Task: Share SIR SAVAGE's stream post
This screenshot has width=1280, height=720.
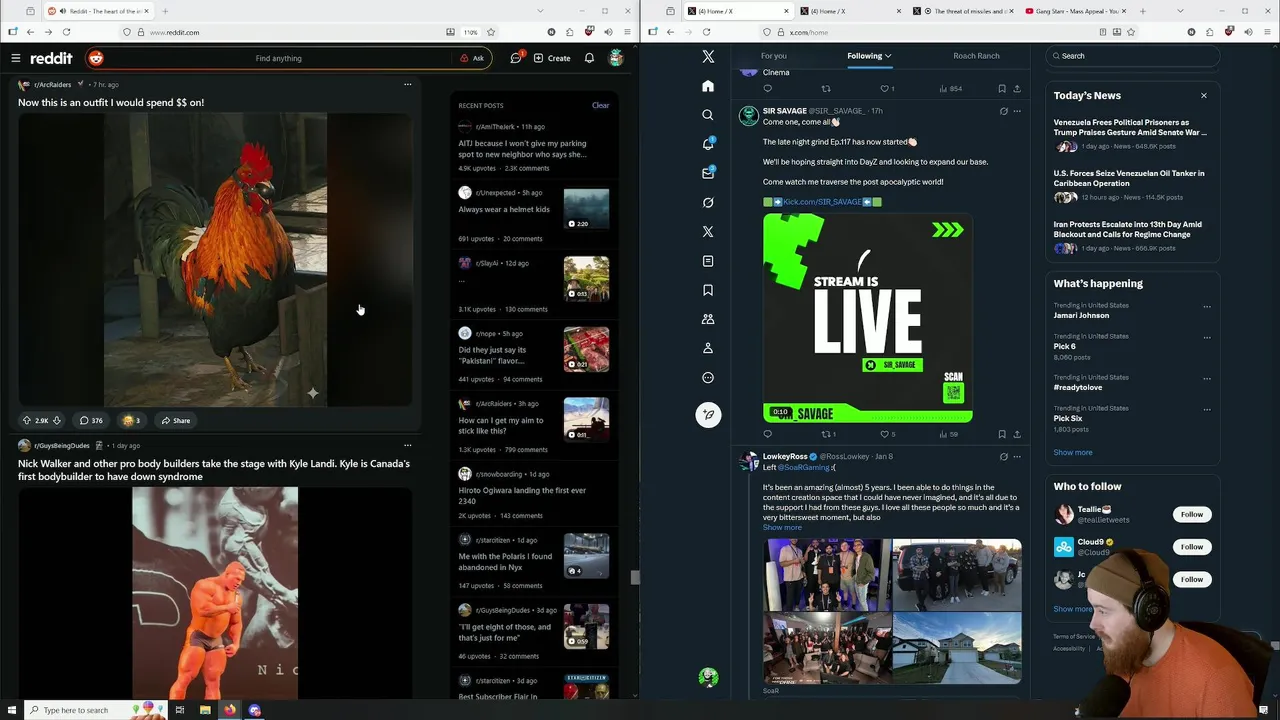Action: [1017, 434]
